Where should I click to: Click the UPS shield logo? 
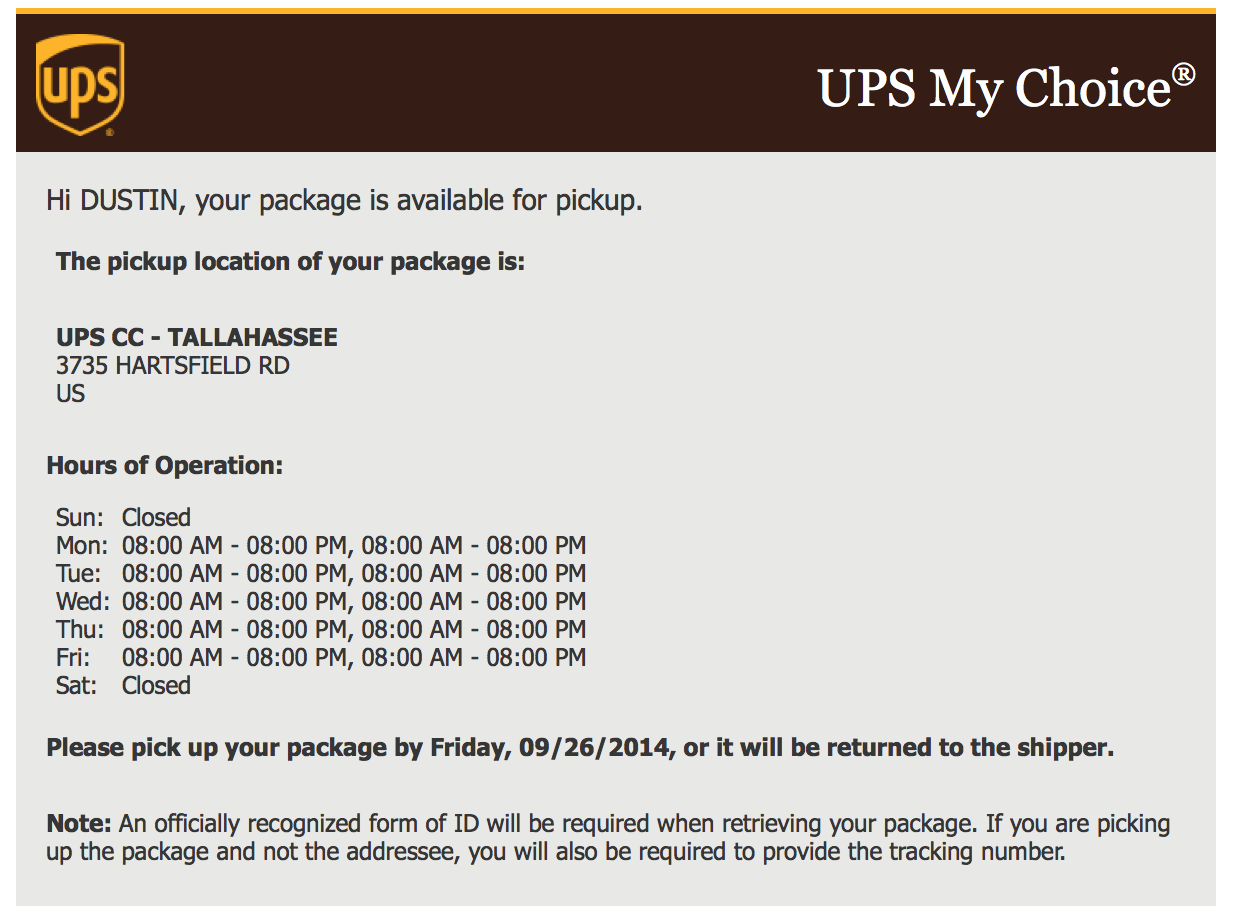(79, 86)
